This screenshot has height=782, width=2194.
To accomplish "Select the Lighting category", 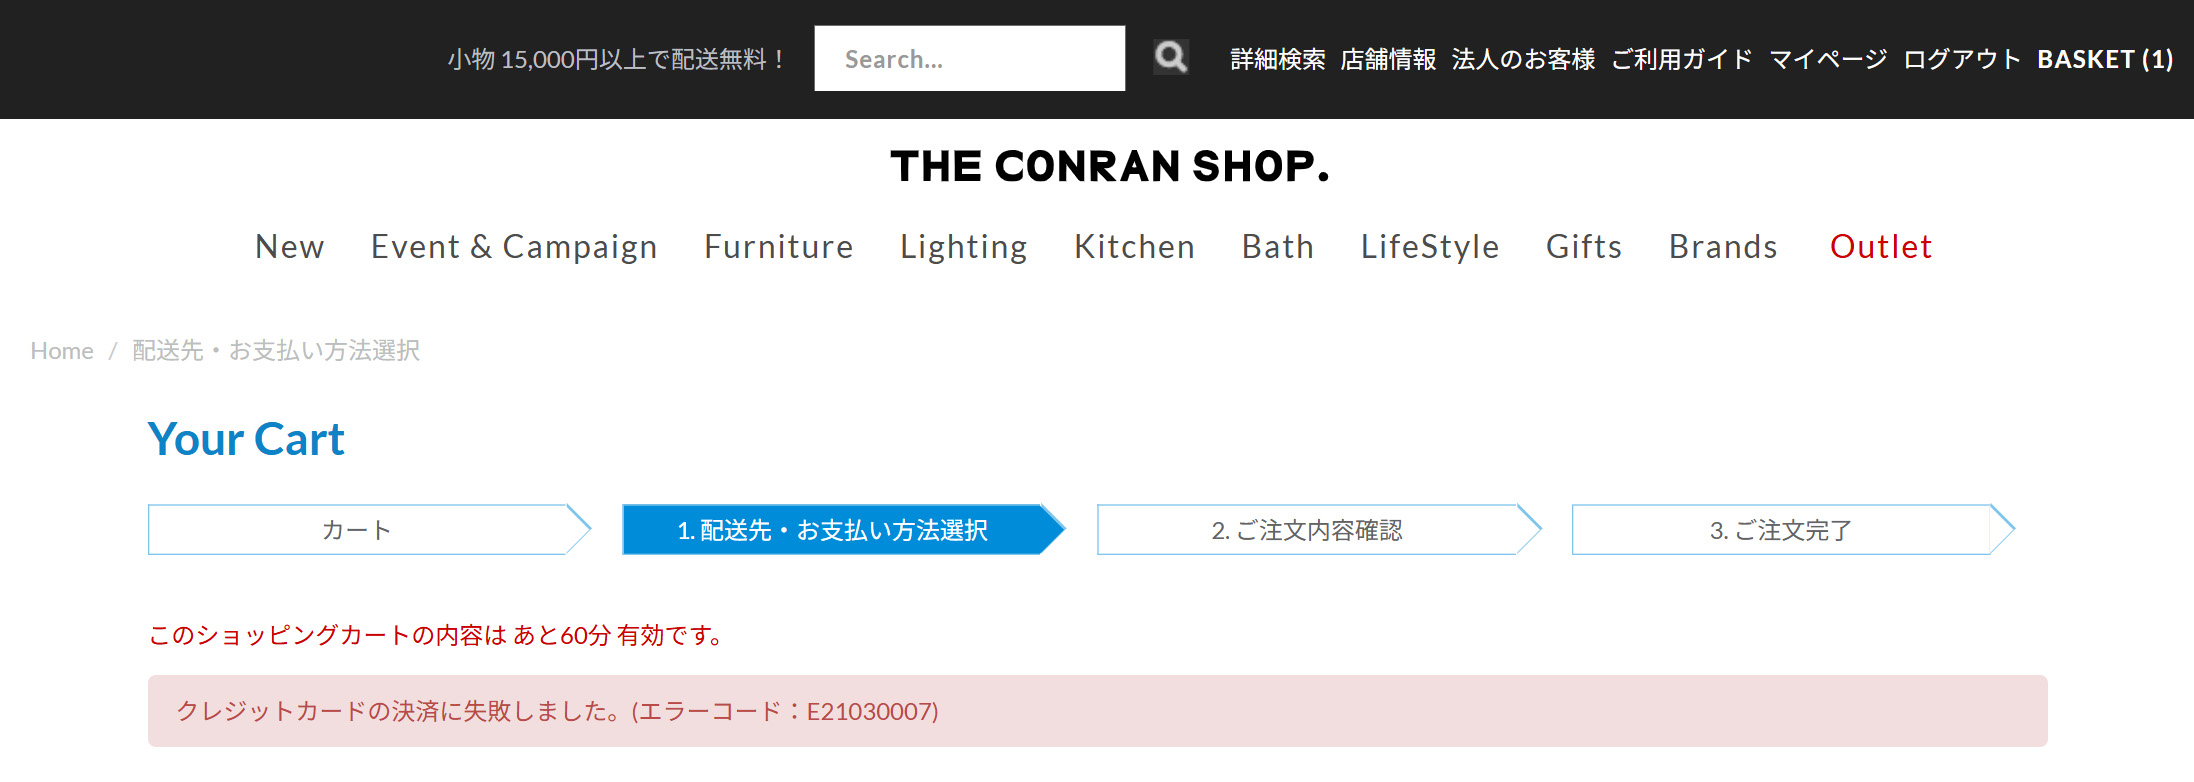I will click(x=964, y=247).
